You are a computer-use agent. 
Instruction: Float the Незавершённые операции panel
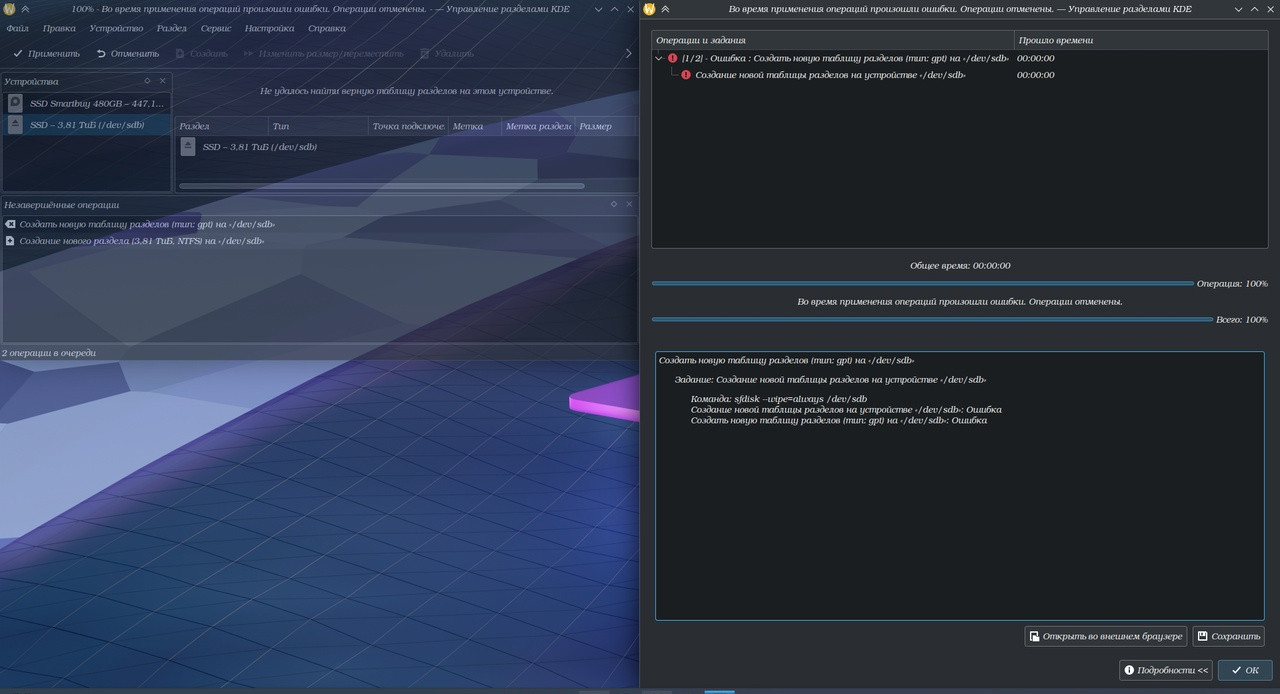tap(615, 204)
